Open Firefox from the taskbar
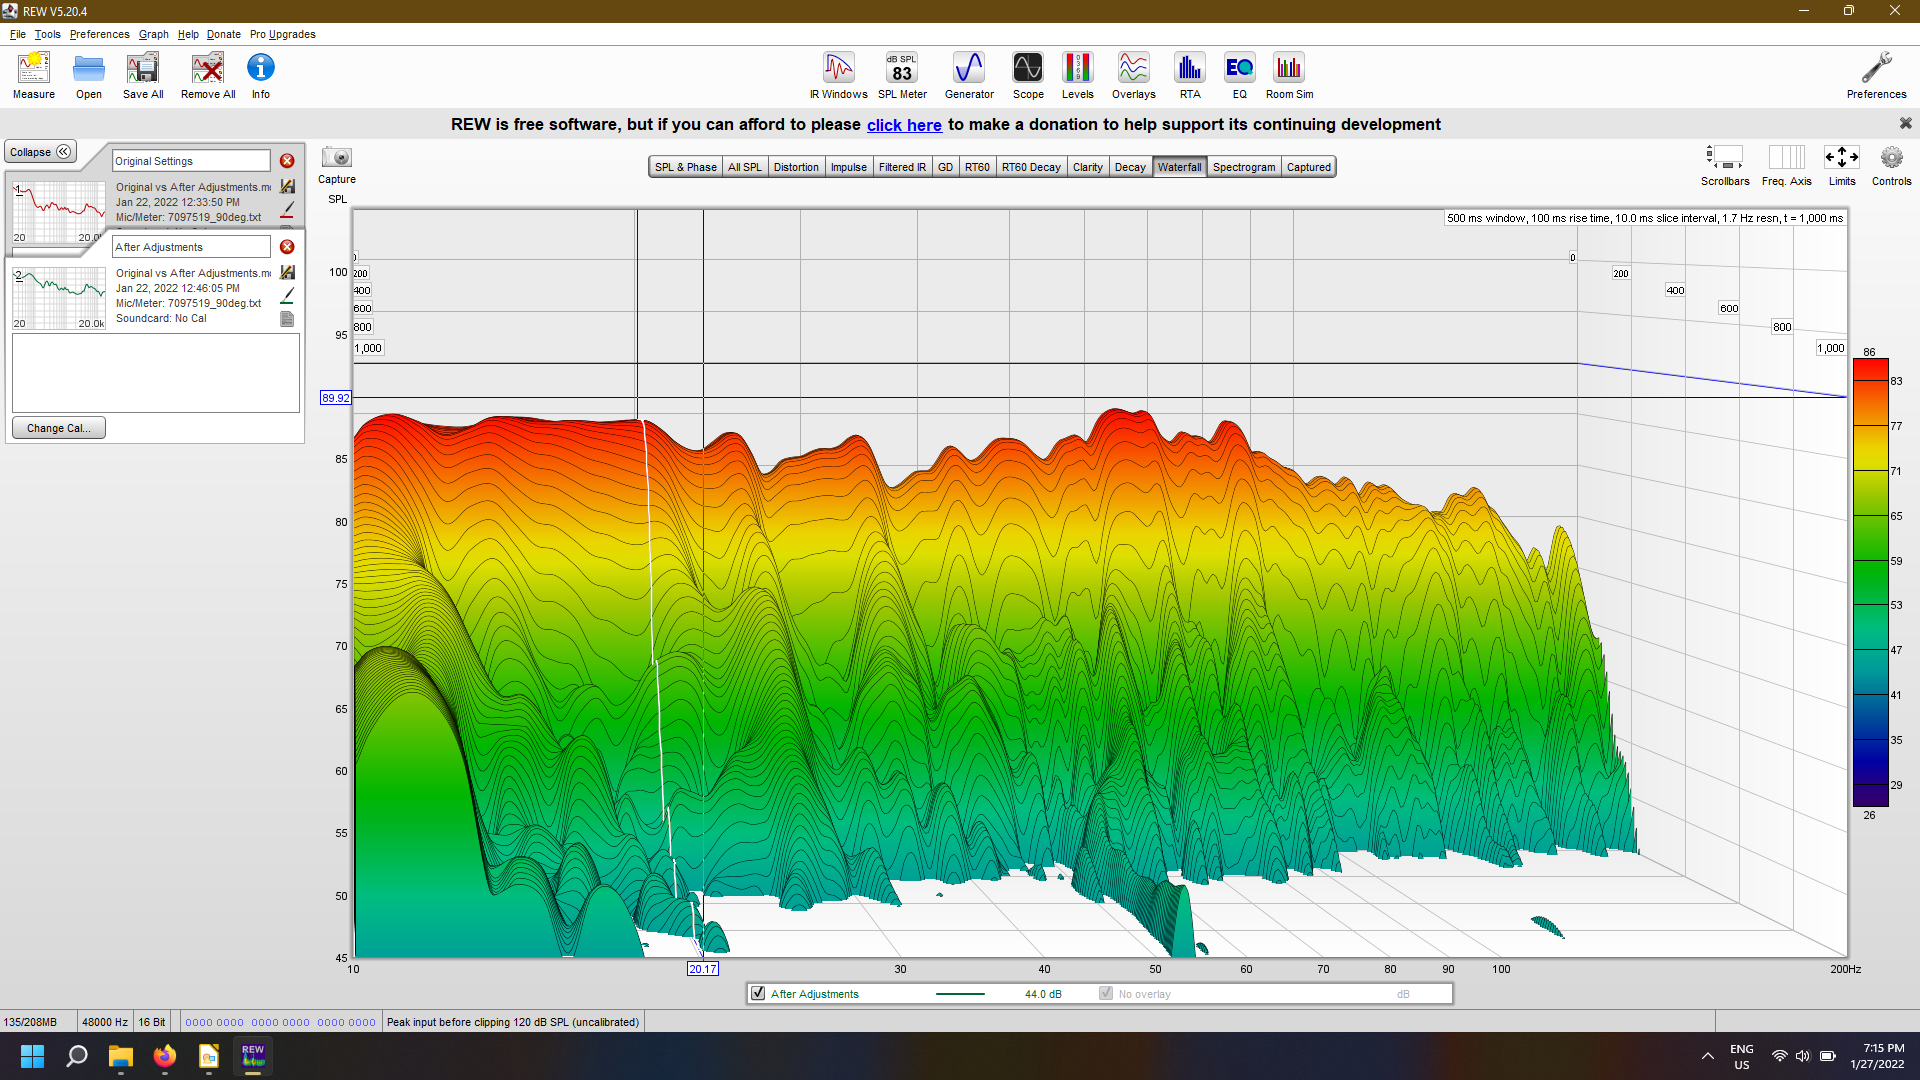Viewport: 1920px width, 1080px height. [x=165, y=1056]
